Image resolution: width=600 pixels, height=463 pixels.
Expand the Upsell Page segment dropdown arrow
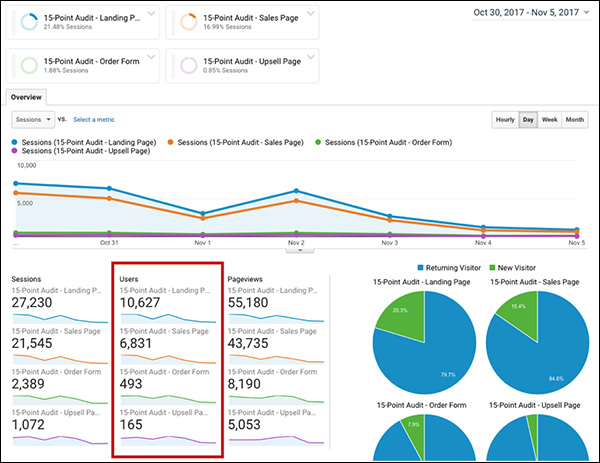[311, 57]
